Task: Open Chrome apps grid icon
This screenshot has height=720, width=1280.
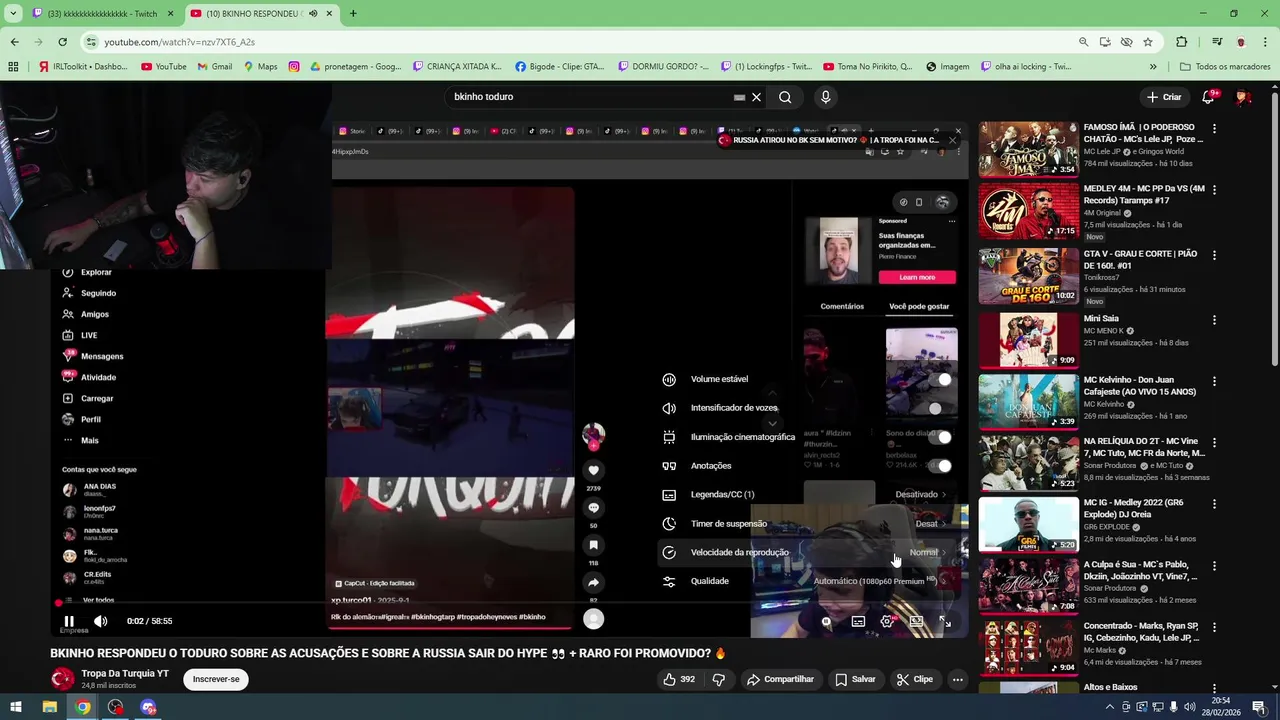Action: [x=13, y=67]
